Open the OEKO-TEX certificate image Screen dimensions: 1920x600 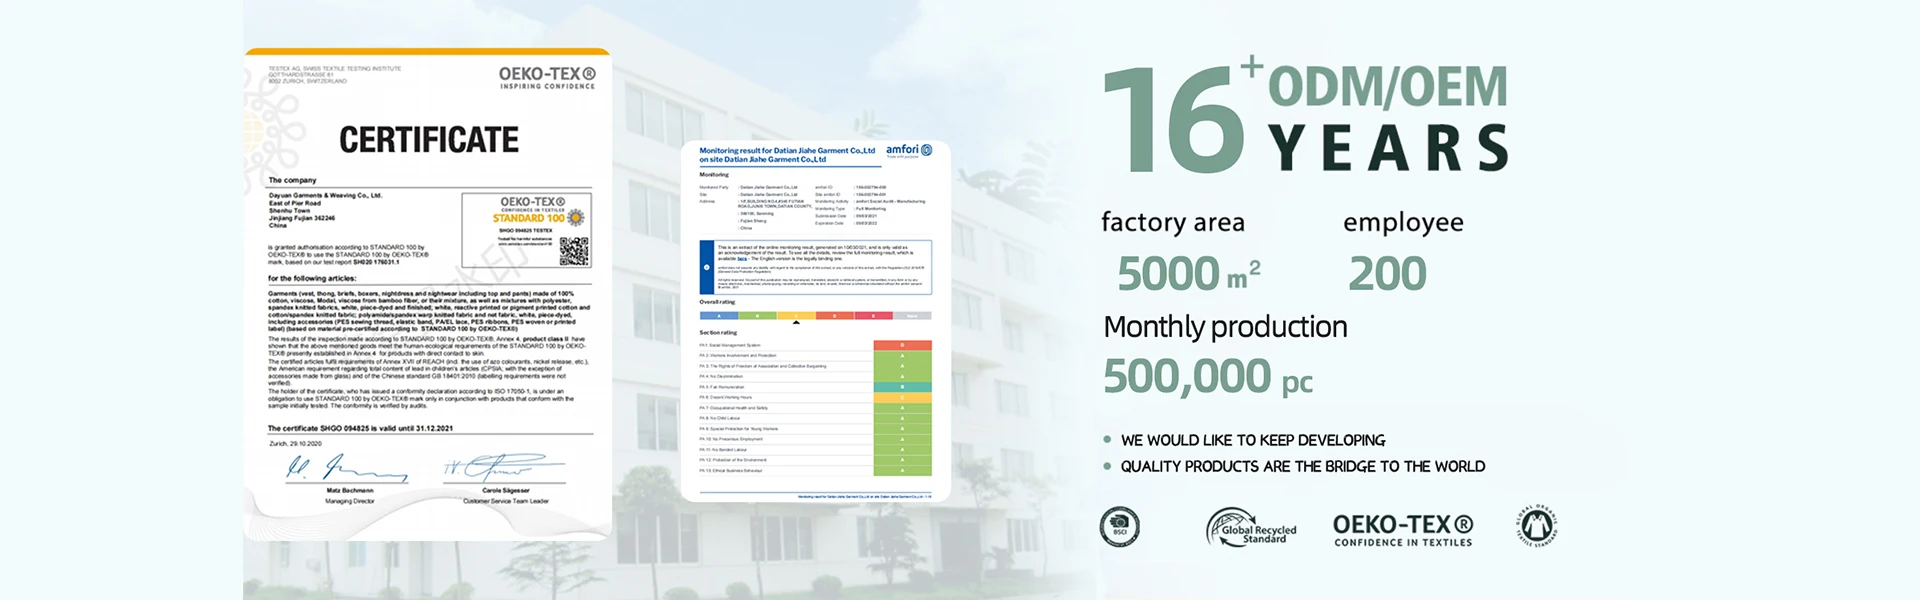pyautogui.click(x=427, y=295)
